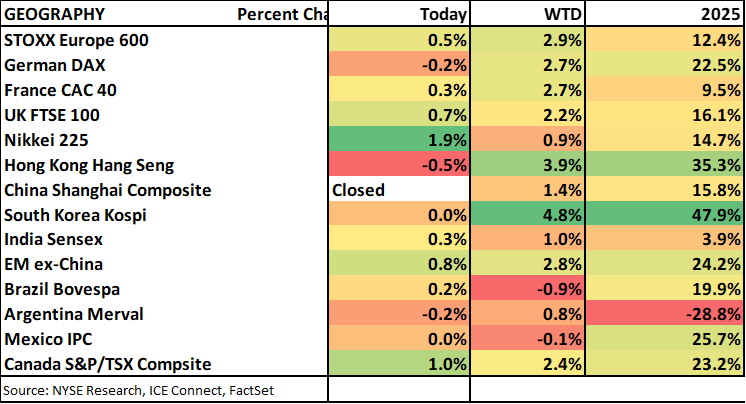
Task: Select the green Nikkei 225 1.9% cell
Action: 399,140
